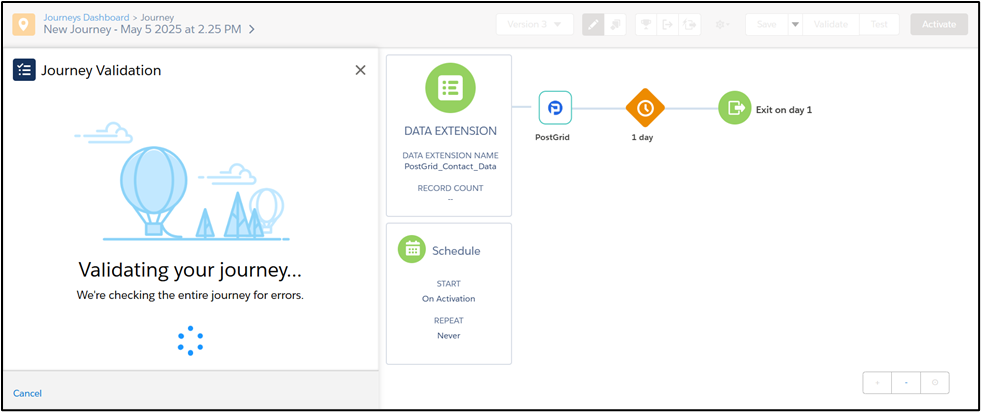Zoom in with the plus canvas button
This screenshot has height=412, width=981.
coord(877,383)
